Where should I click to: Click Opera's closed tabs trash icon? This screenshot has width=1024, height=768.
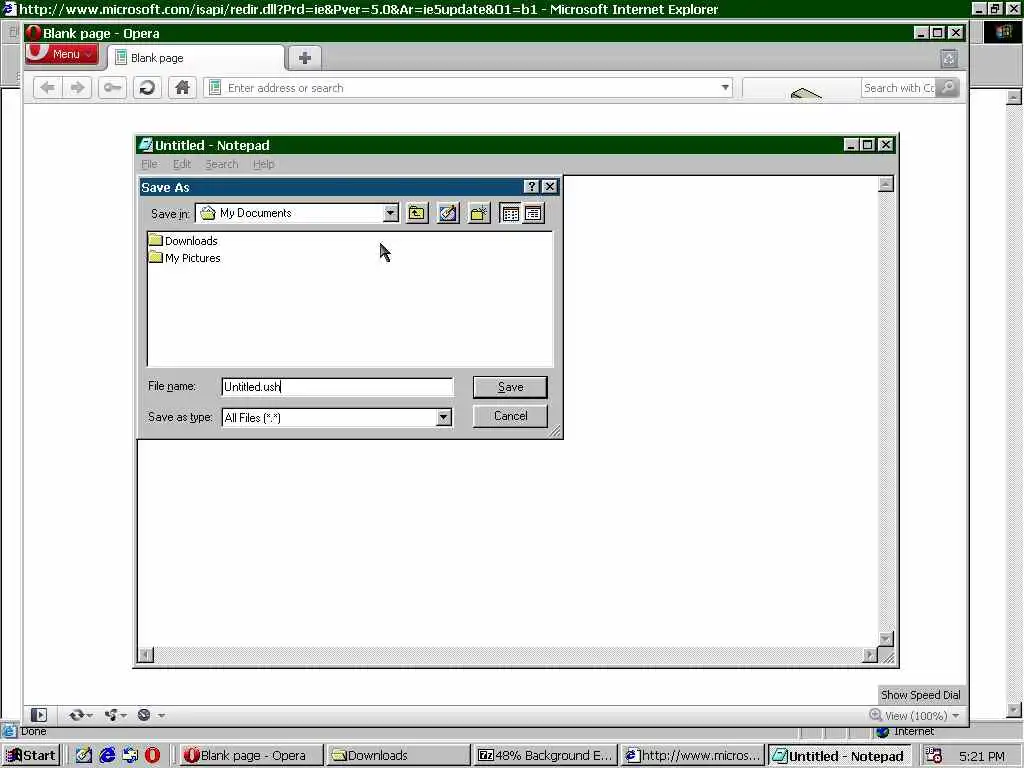coord(949,59)
